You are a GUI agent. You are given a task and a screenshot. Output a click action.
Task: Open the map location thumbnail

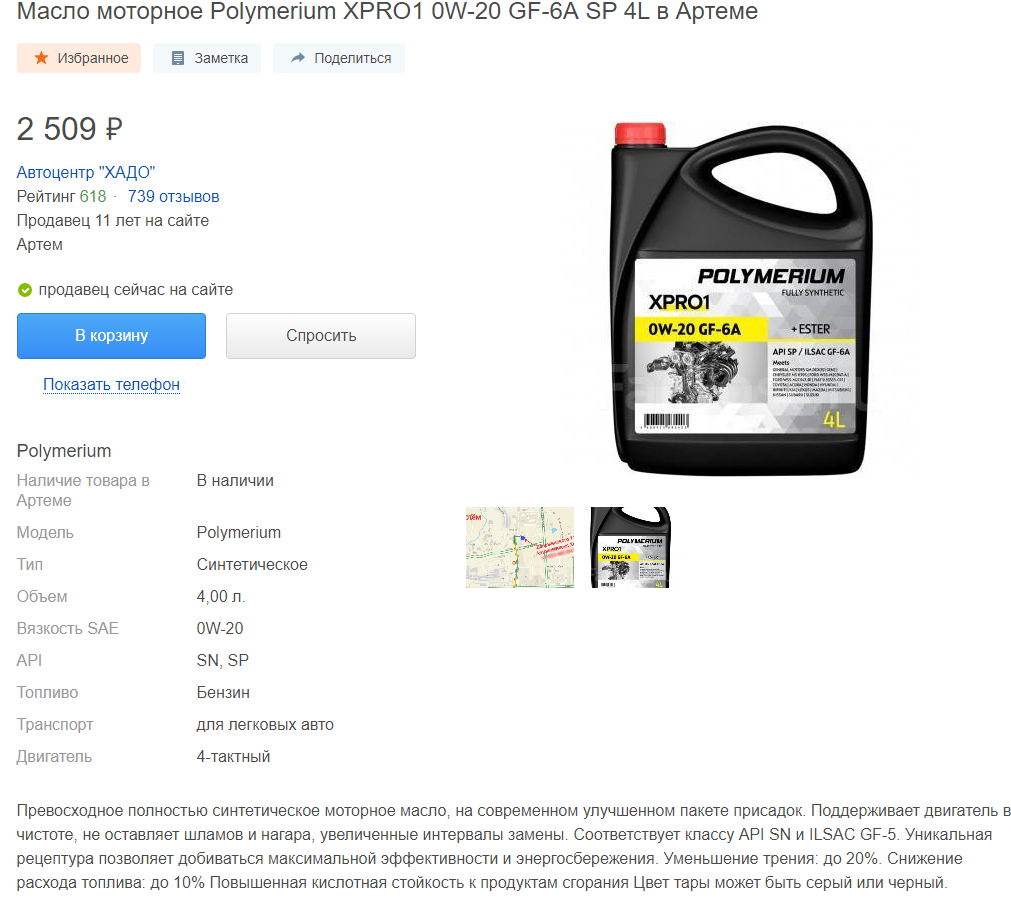coord(520,547)
